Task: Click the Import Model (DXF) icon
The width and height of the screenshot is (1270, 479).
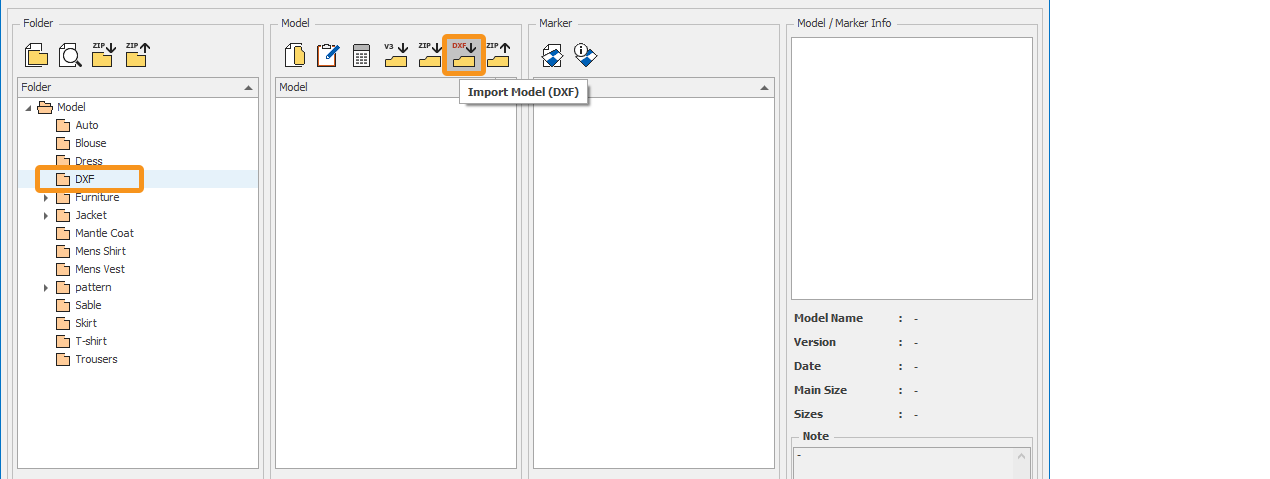Action: (463, 55)
